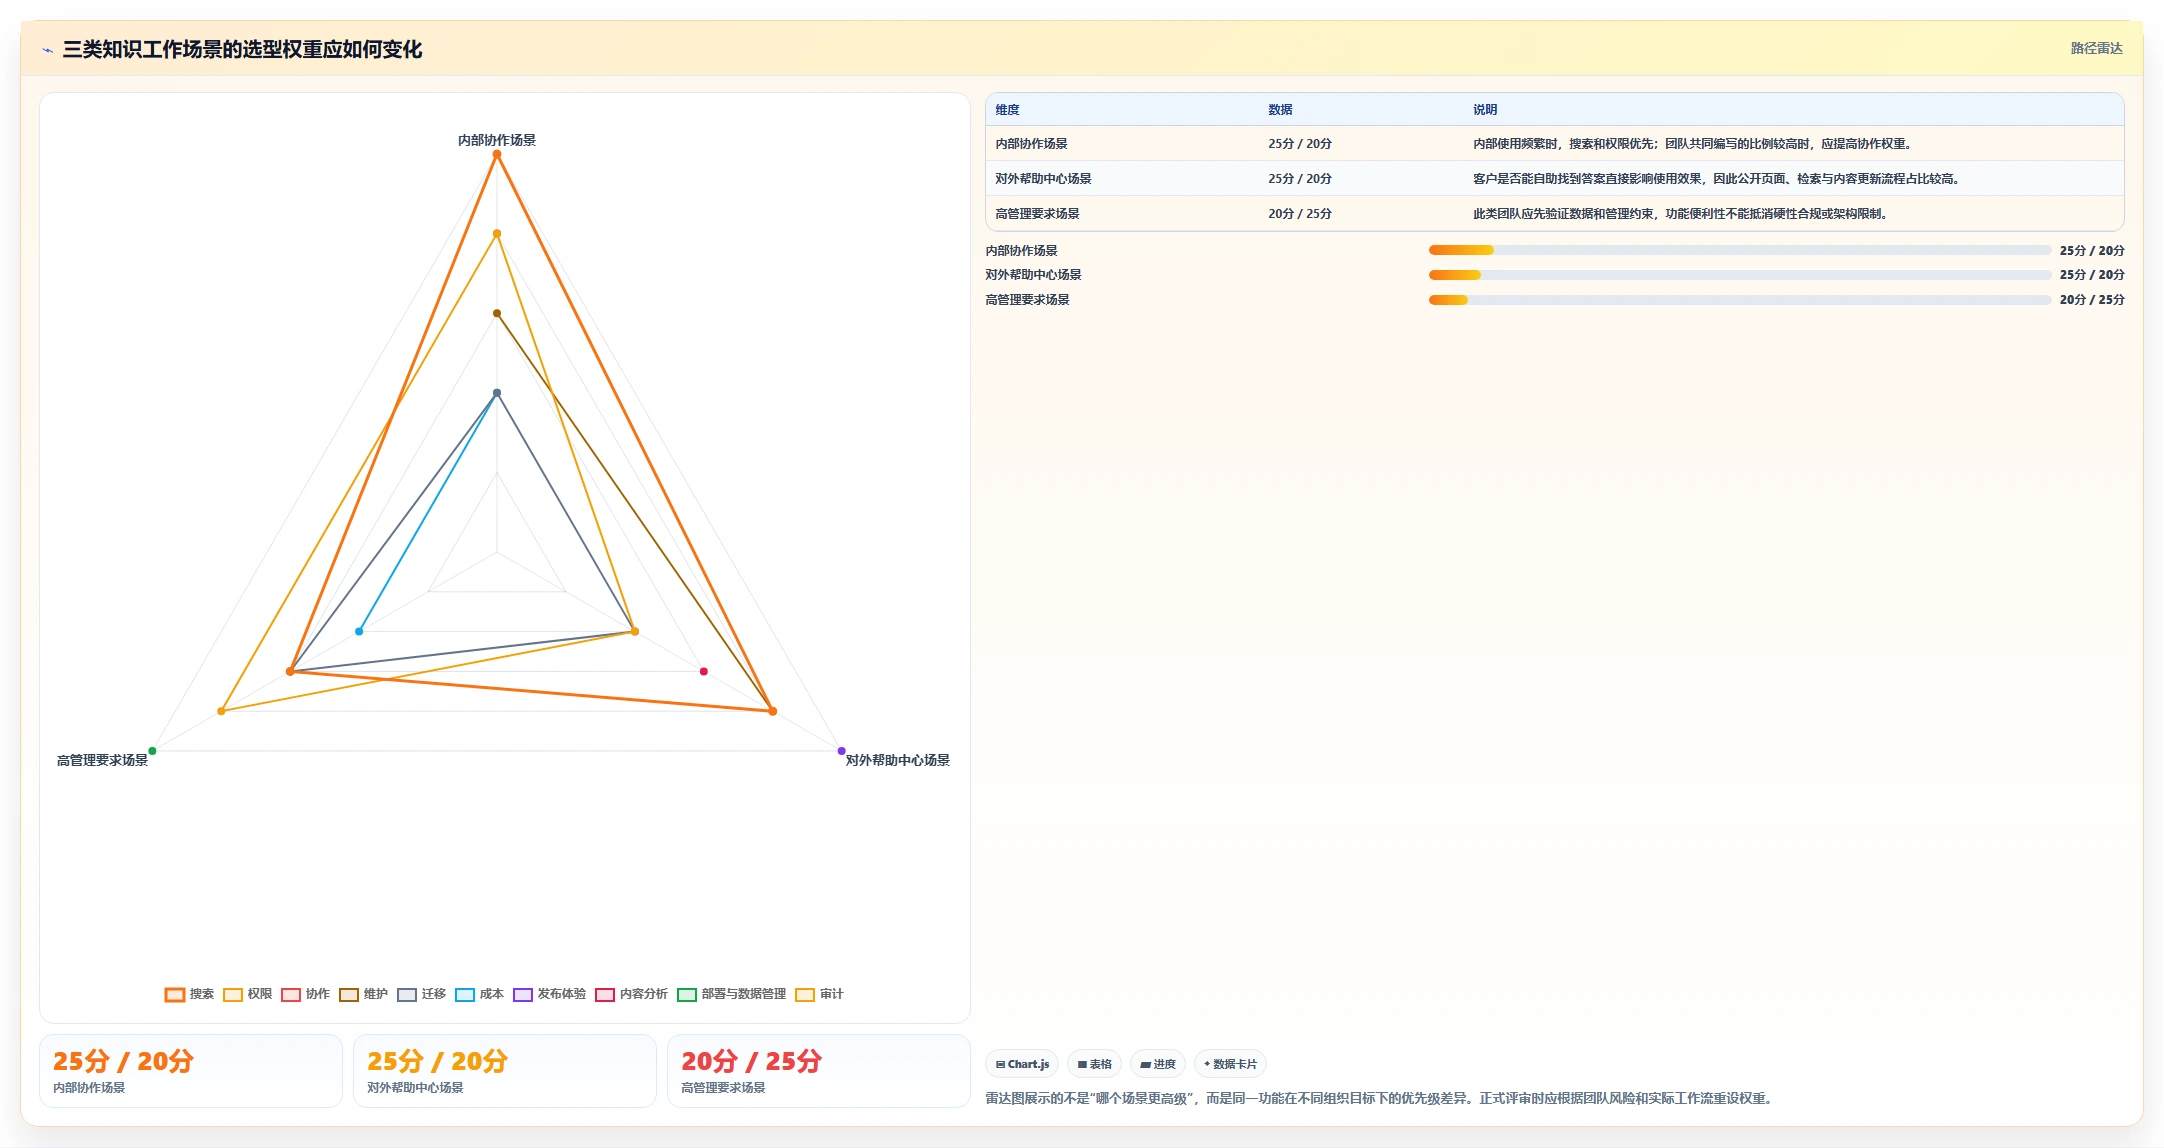
Task: Toggle the 发布体验 legend entry
Action: click(x=549, y=994)
